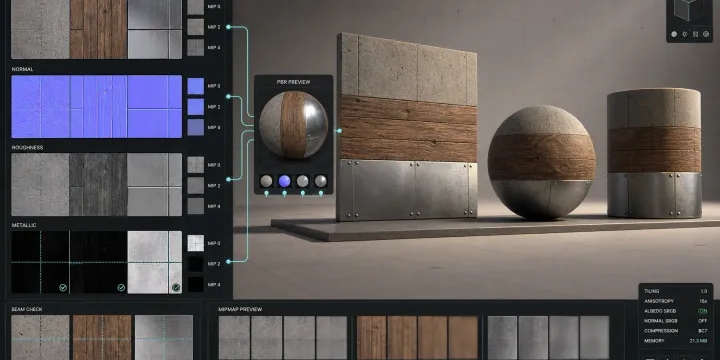This screenshot has width=720, height=360.
Task: Select the solid sphere shading mode icon
Action: coord(674,34)
